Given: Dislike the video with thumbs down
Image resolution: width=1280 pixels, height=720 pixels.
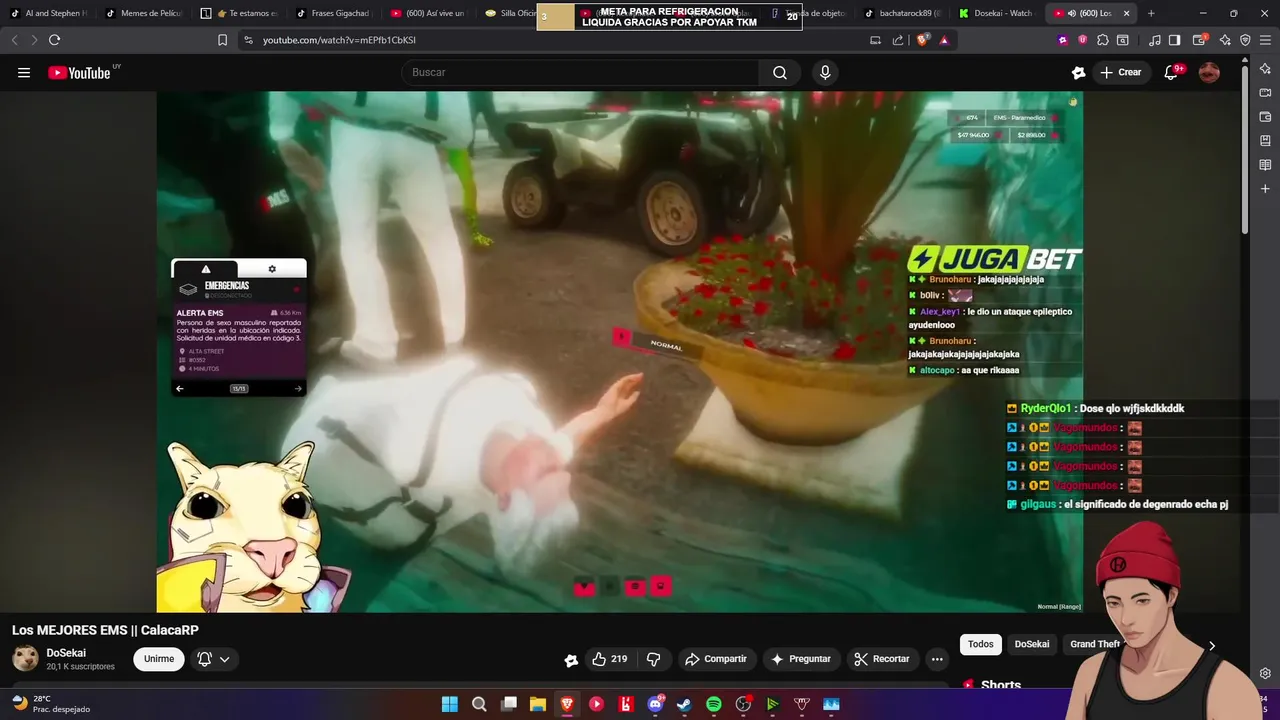Looking at the screenshot, I should (x=654, y=659).
